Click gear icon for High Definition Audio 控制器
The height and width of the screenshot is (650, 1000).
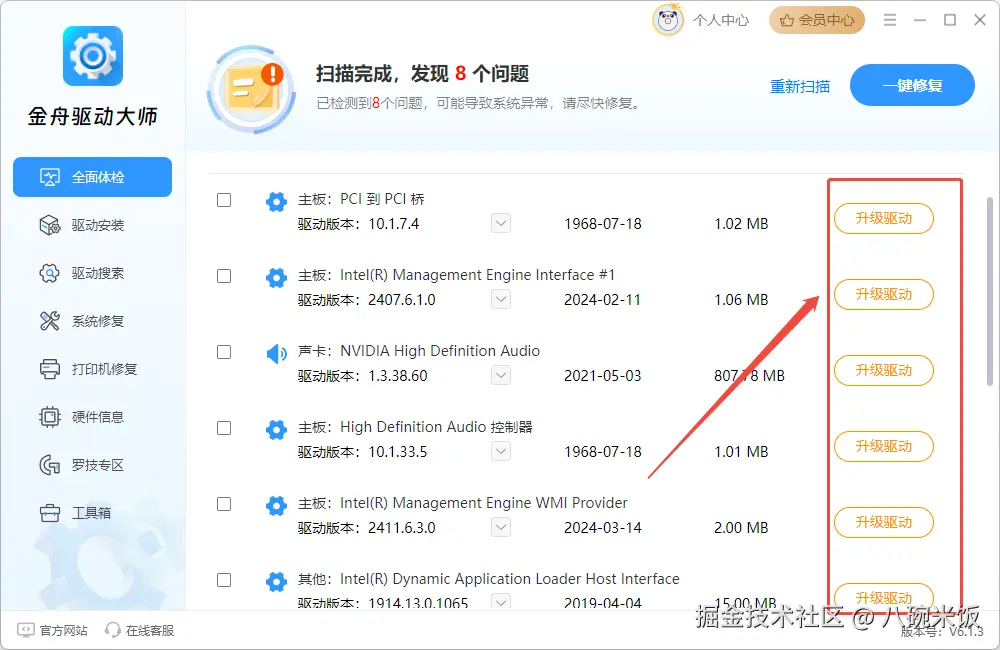[276, 429]
